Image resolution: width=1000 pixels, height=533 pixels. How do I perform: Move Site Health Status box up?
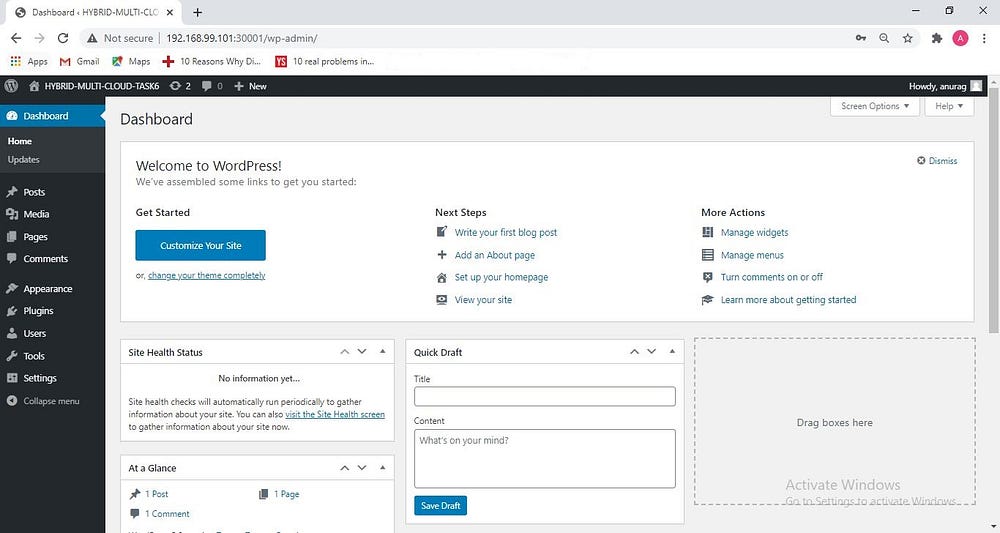(x=344, y=352)
